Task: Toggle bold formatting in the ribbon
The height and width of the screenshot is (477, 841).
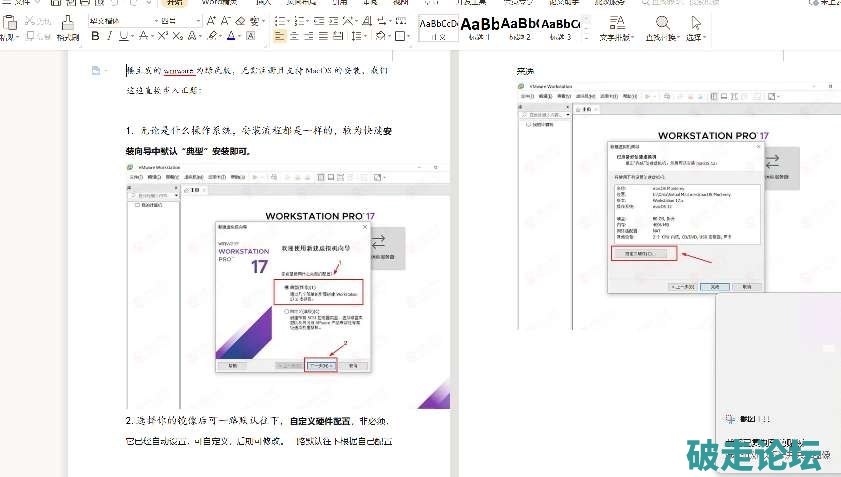Action: 95,36
